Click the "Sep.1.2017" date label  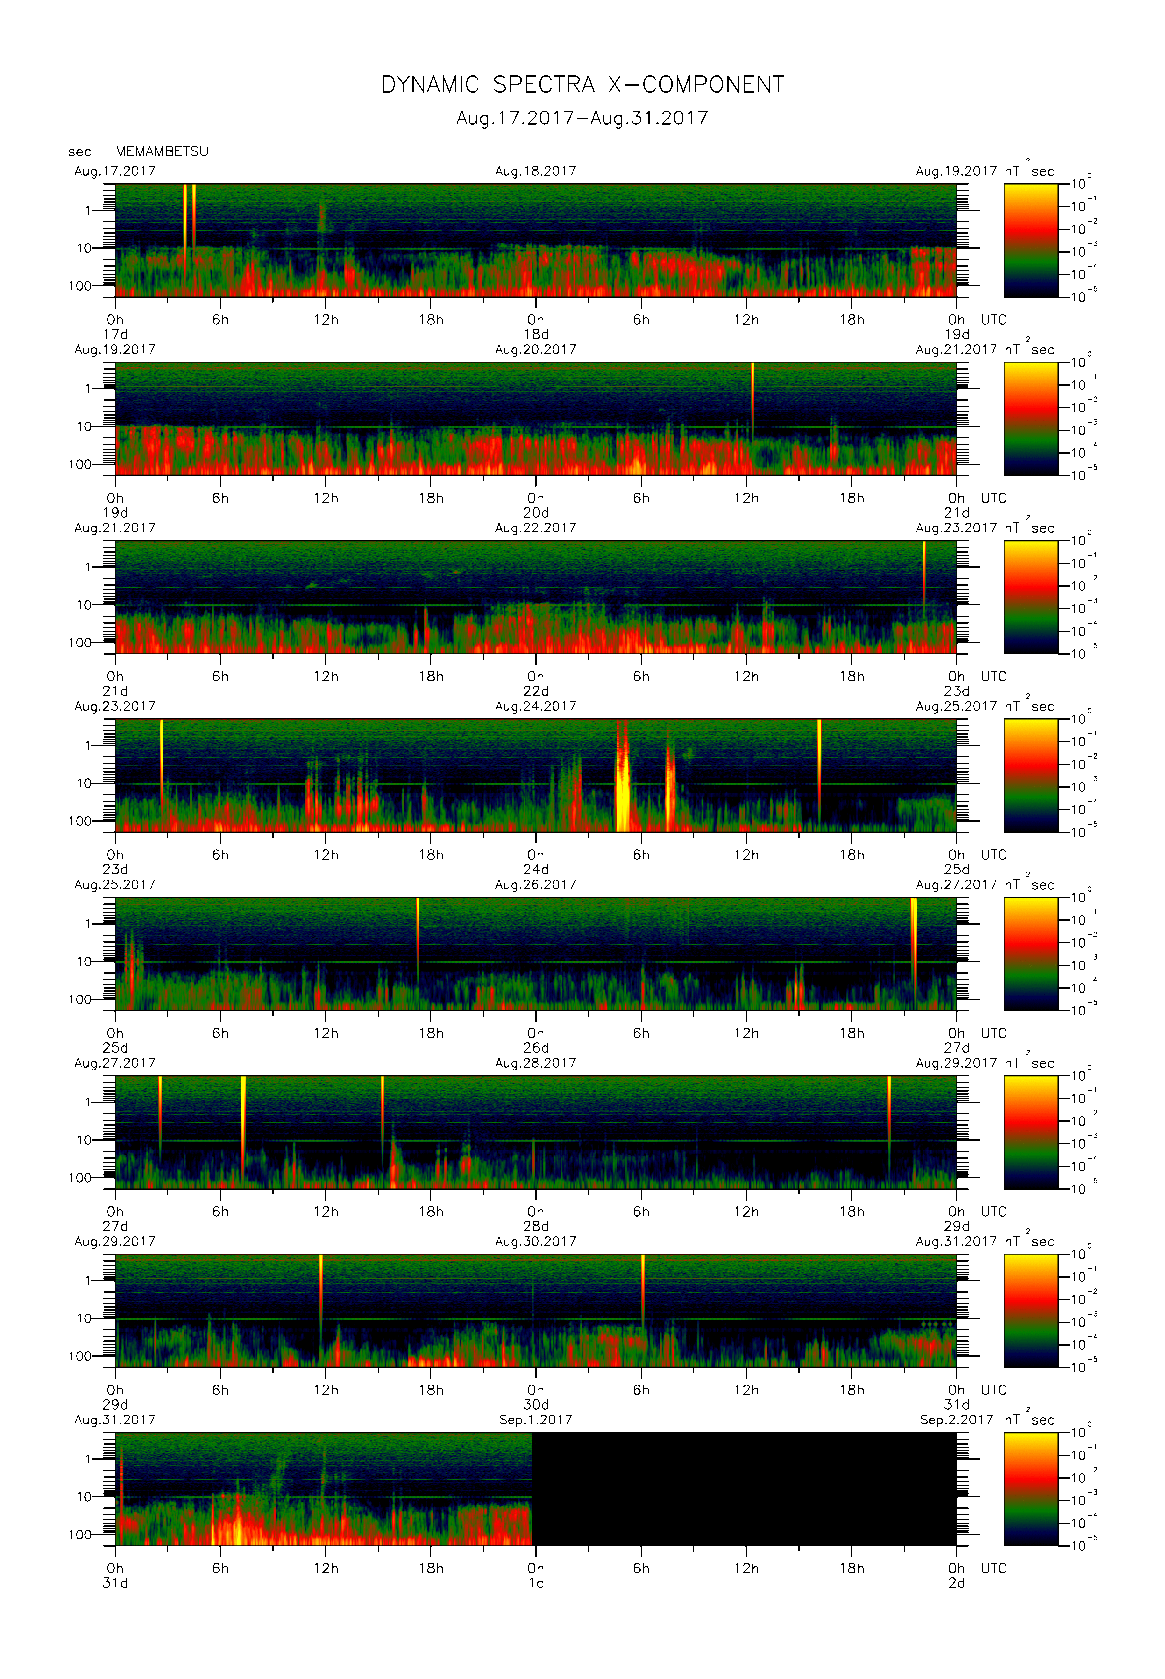pos(536,1420)
